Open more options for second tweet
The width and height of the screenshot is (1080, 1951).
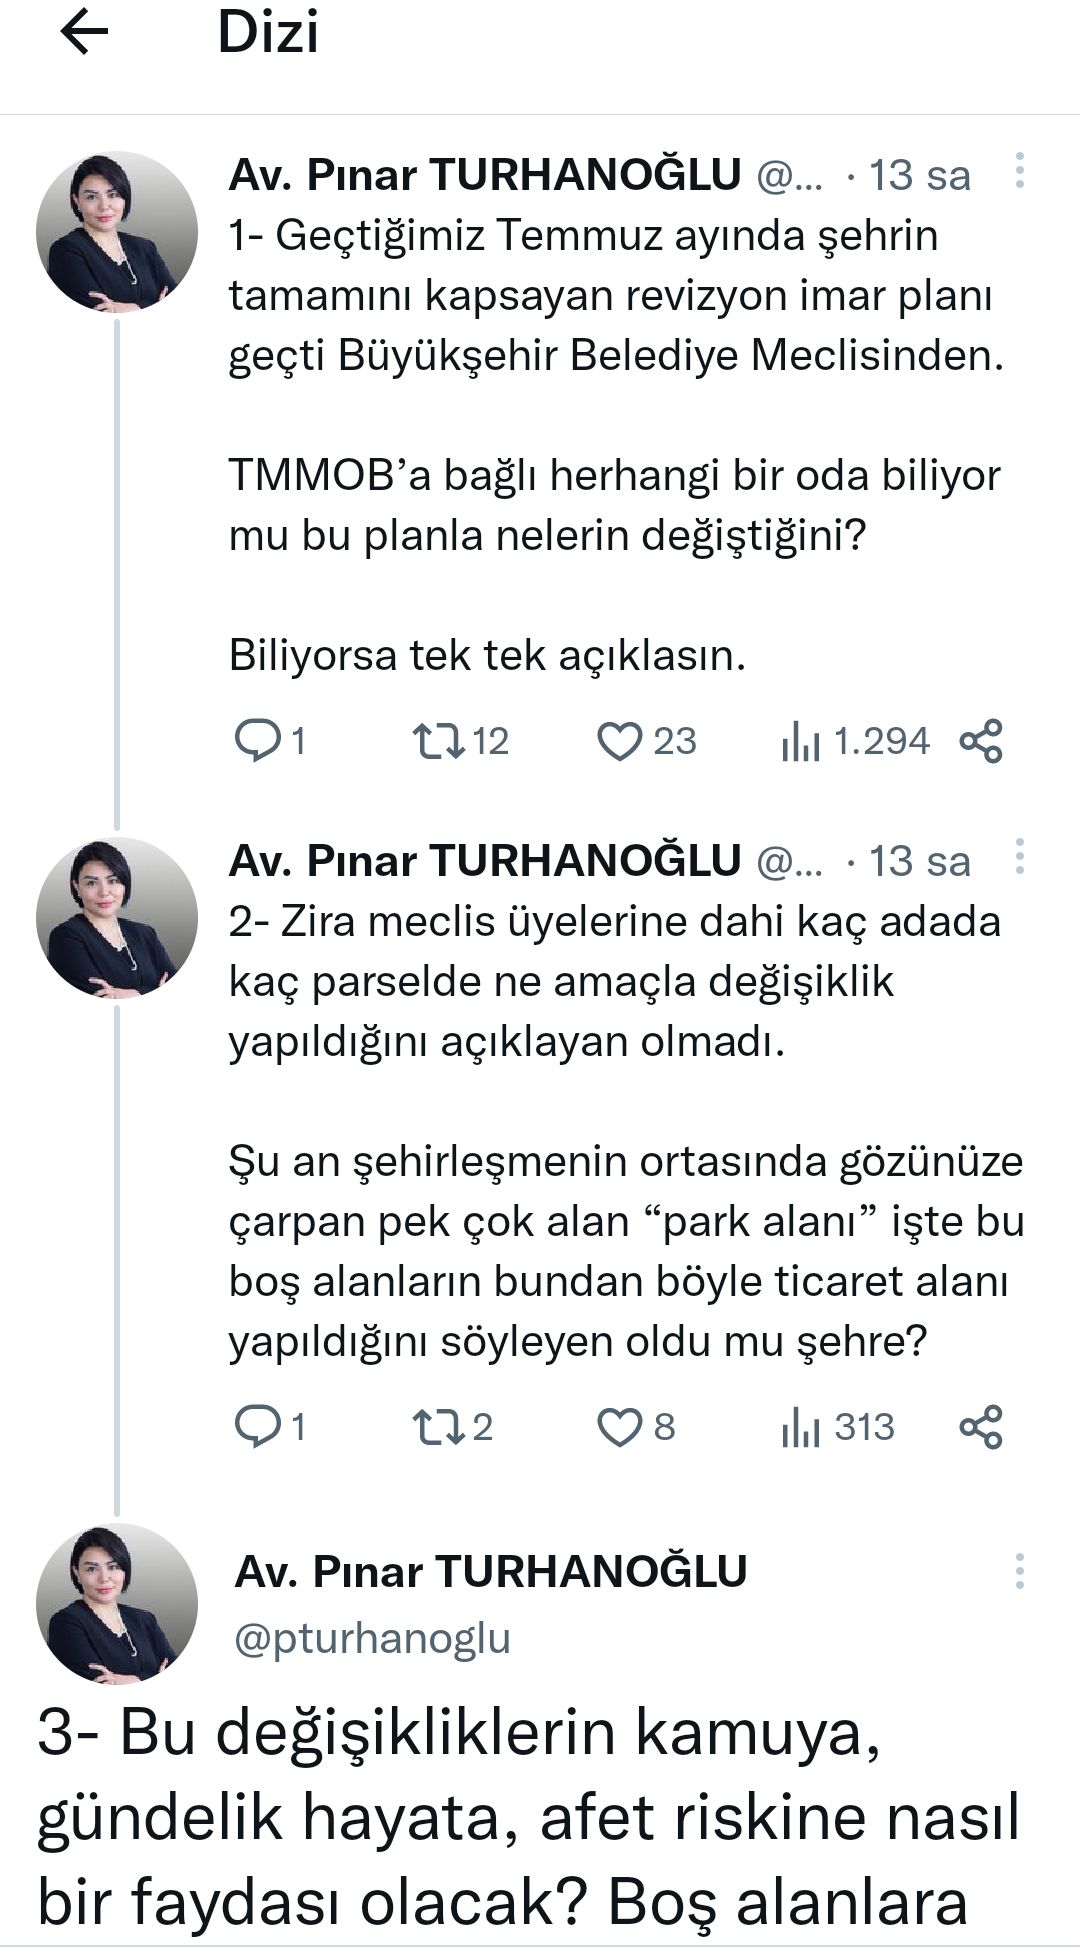tap(1019, 857)
